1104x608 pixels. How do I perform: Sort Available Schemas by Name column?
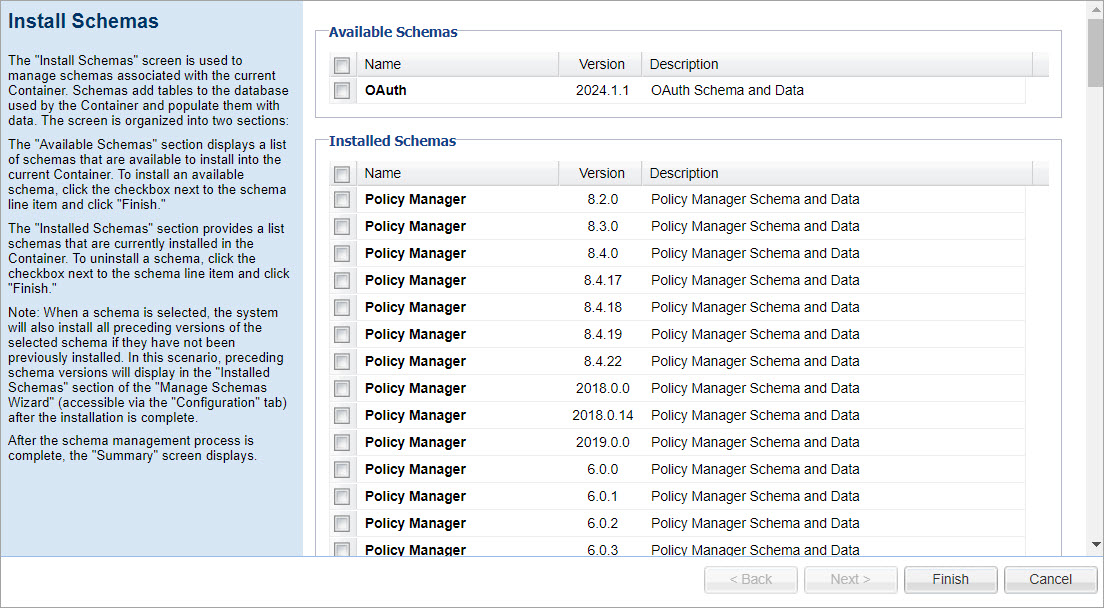tap(457, 64)
